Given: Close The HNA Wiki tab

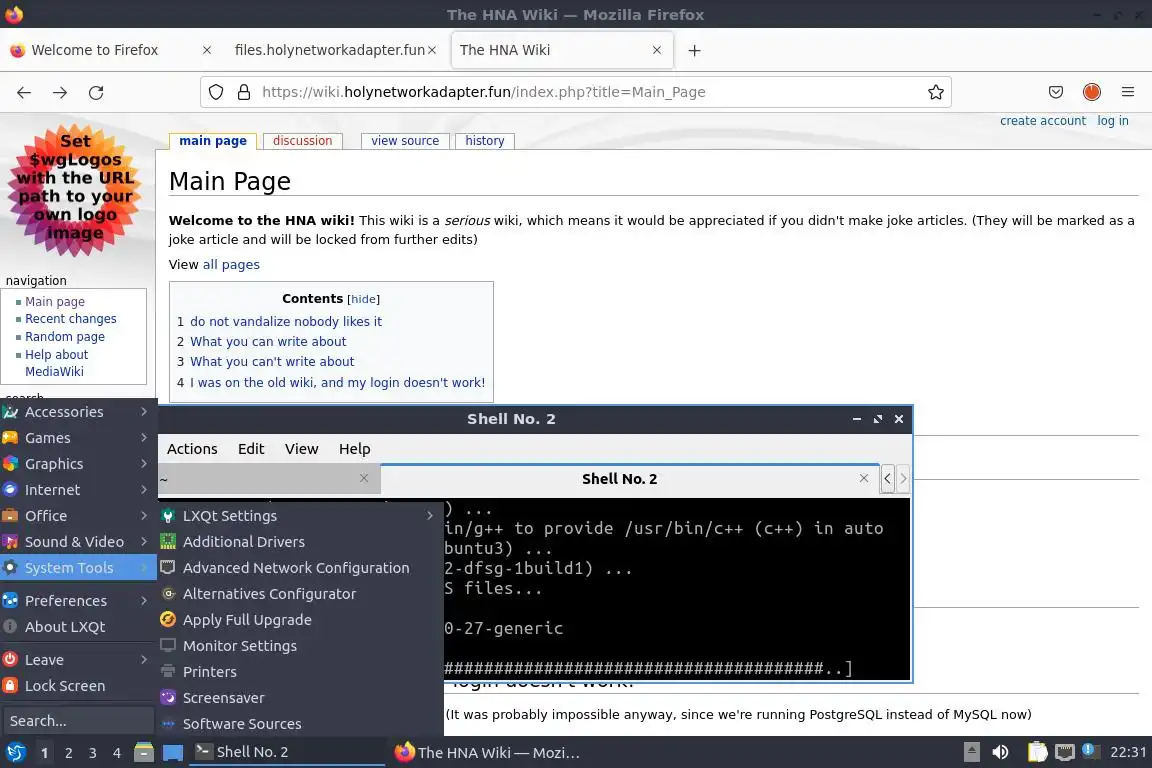Looking at the screenshot, I should coord(657,50).
